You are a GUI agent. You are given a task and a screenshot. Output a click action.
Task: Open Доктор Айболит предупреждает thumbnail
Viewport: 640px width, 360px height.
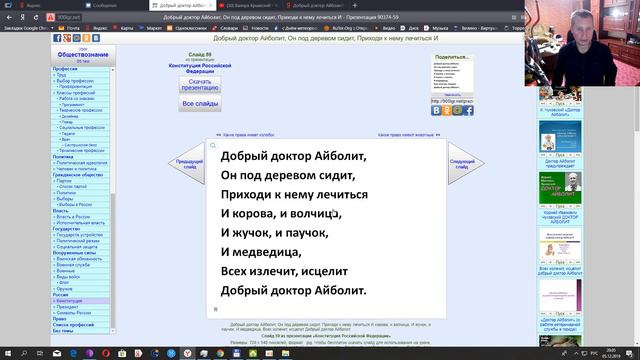pos(560,137)
